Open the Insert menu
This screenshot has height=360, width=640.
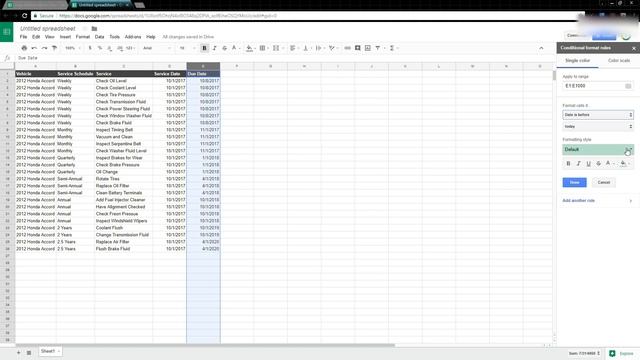coord(65,37)
